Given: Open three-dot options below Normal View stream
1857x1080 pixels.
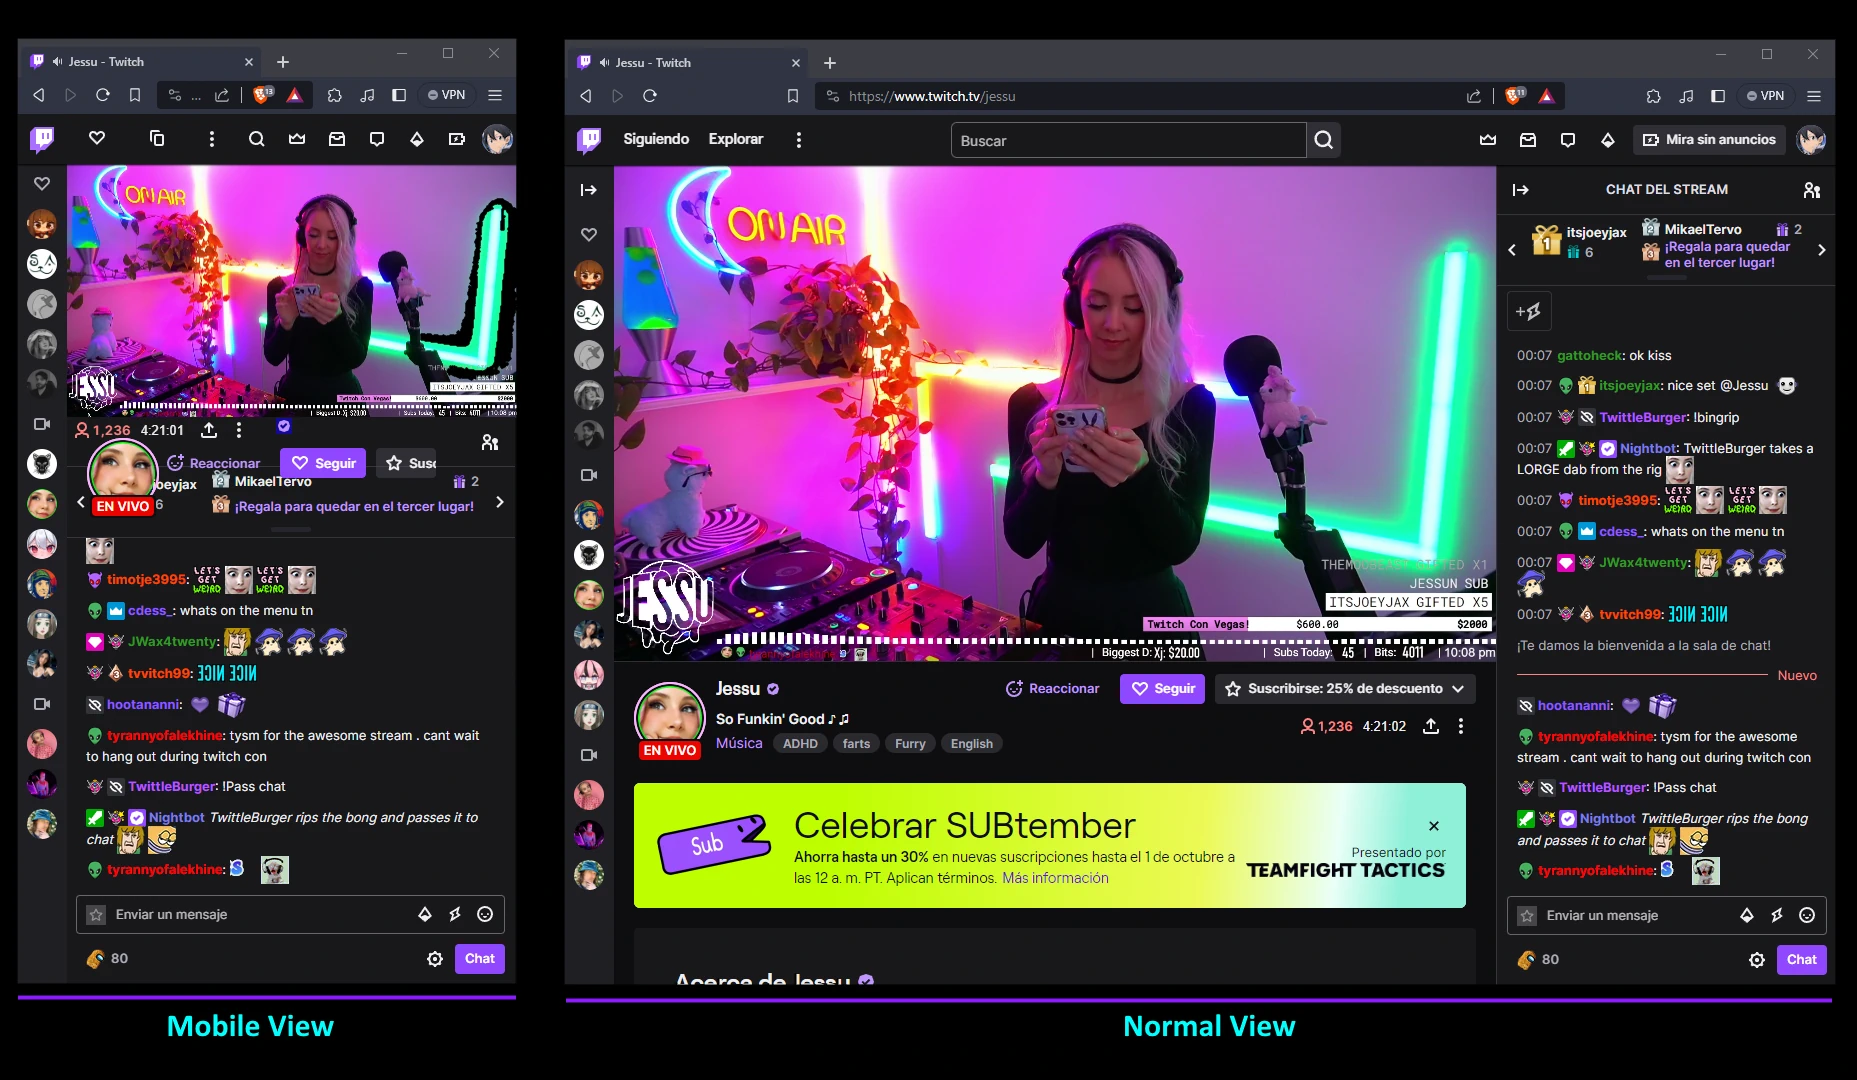Looking at the screenshot, I should pos(1461,726).
